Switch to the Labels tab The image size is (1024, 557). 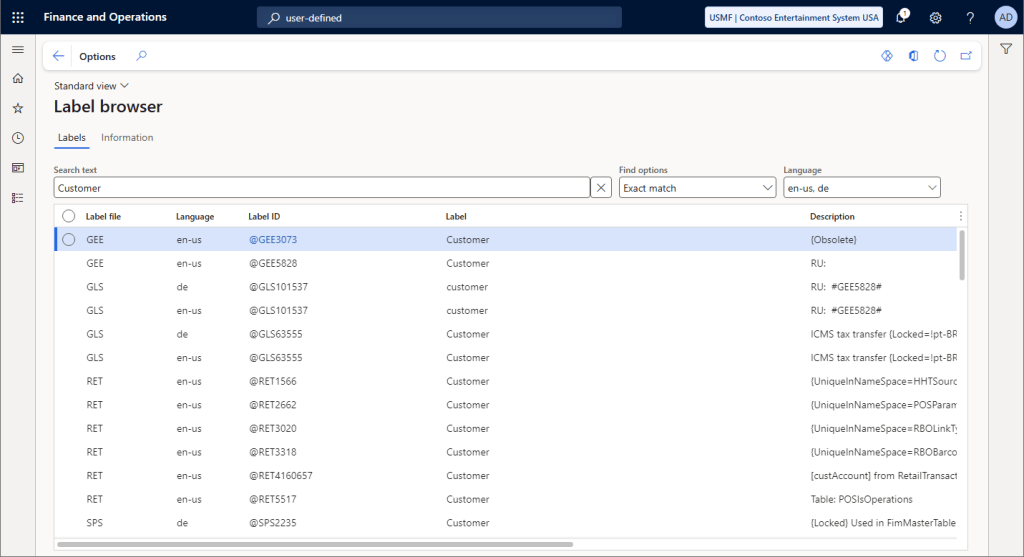72,138
